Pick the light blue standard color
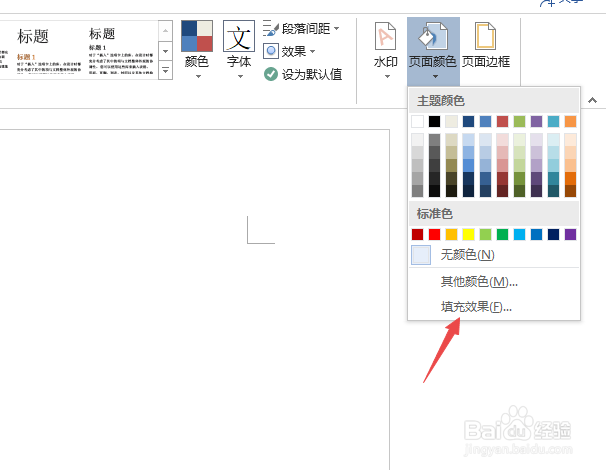606x470 pixels. (519, 234)
